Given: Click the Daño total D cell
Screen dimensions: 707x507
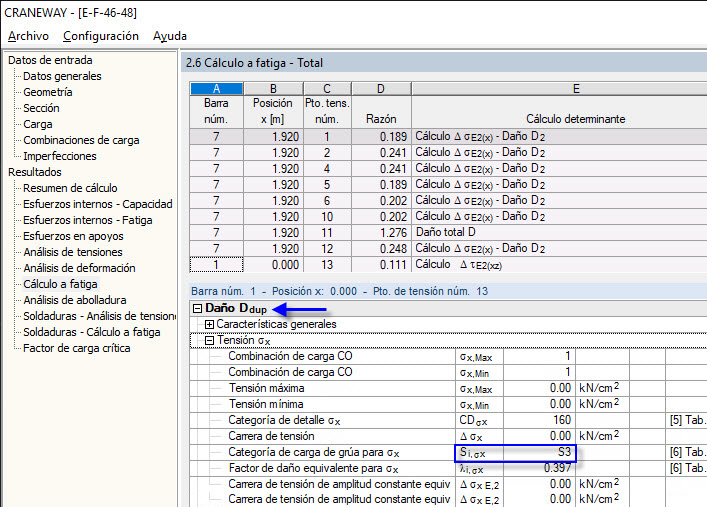Looking at the screenshot, I should click(559, 233).
